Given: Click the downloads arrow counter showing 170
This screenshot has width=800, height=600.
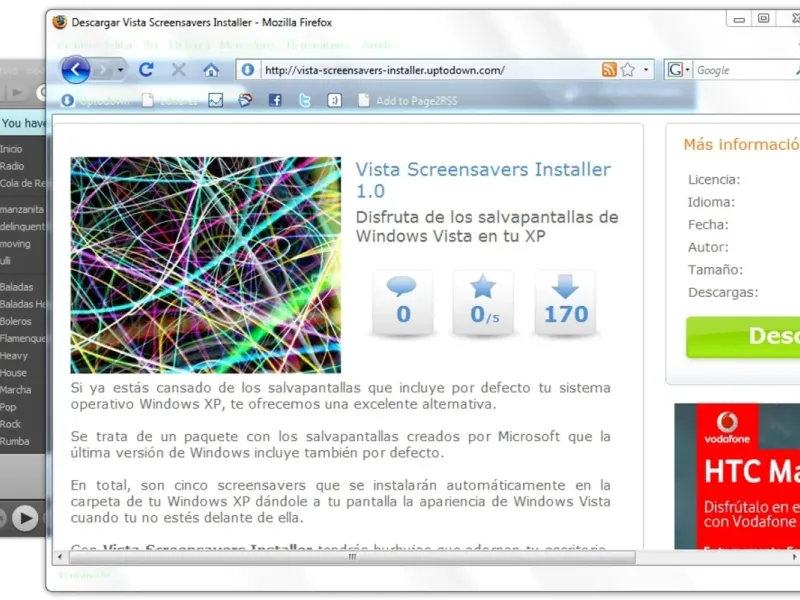Looking at the screenshot, I should click(565, 303).
